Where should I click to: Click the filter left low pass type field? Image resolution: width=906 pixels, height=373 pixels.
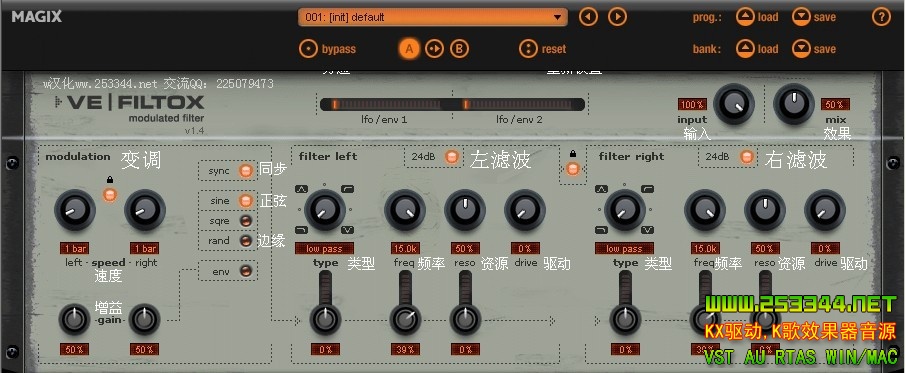point(324,249)
